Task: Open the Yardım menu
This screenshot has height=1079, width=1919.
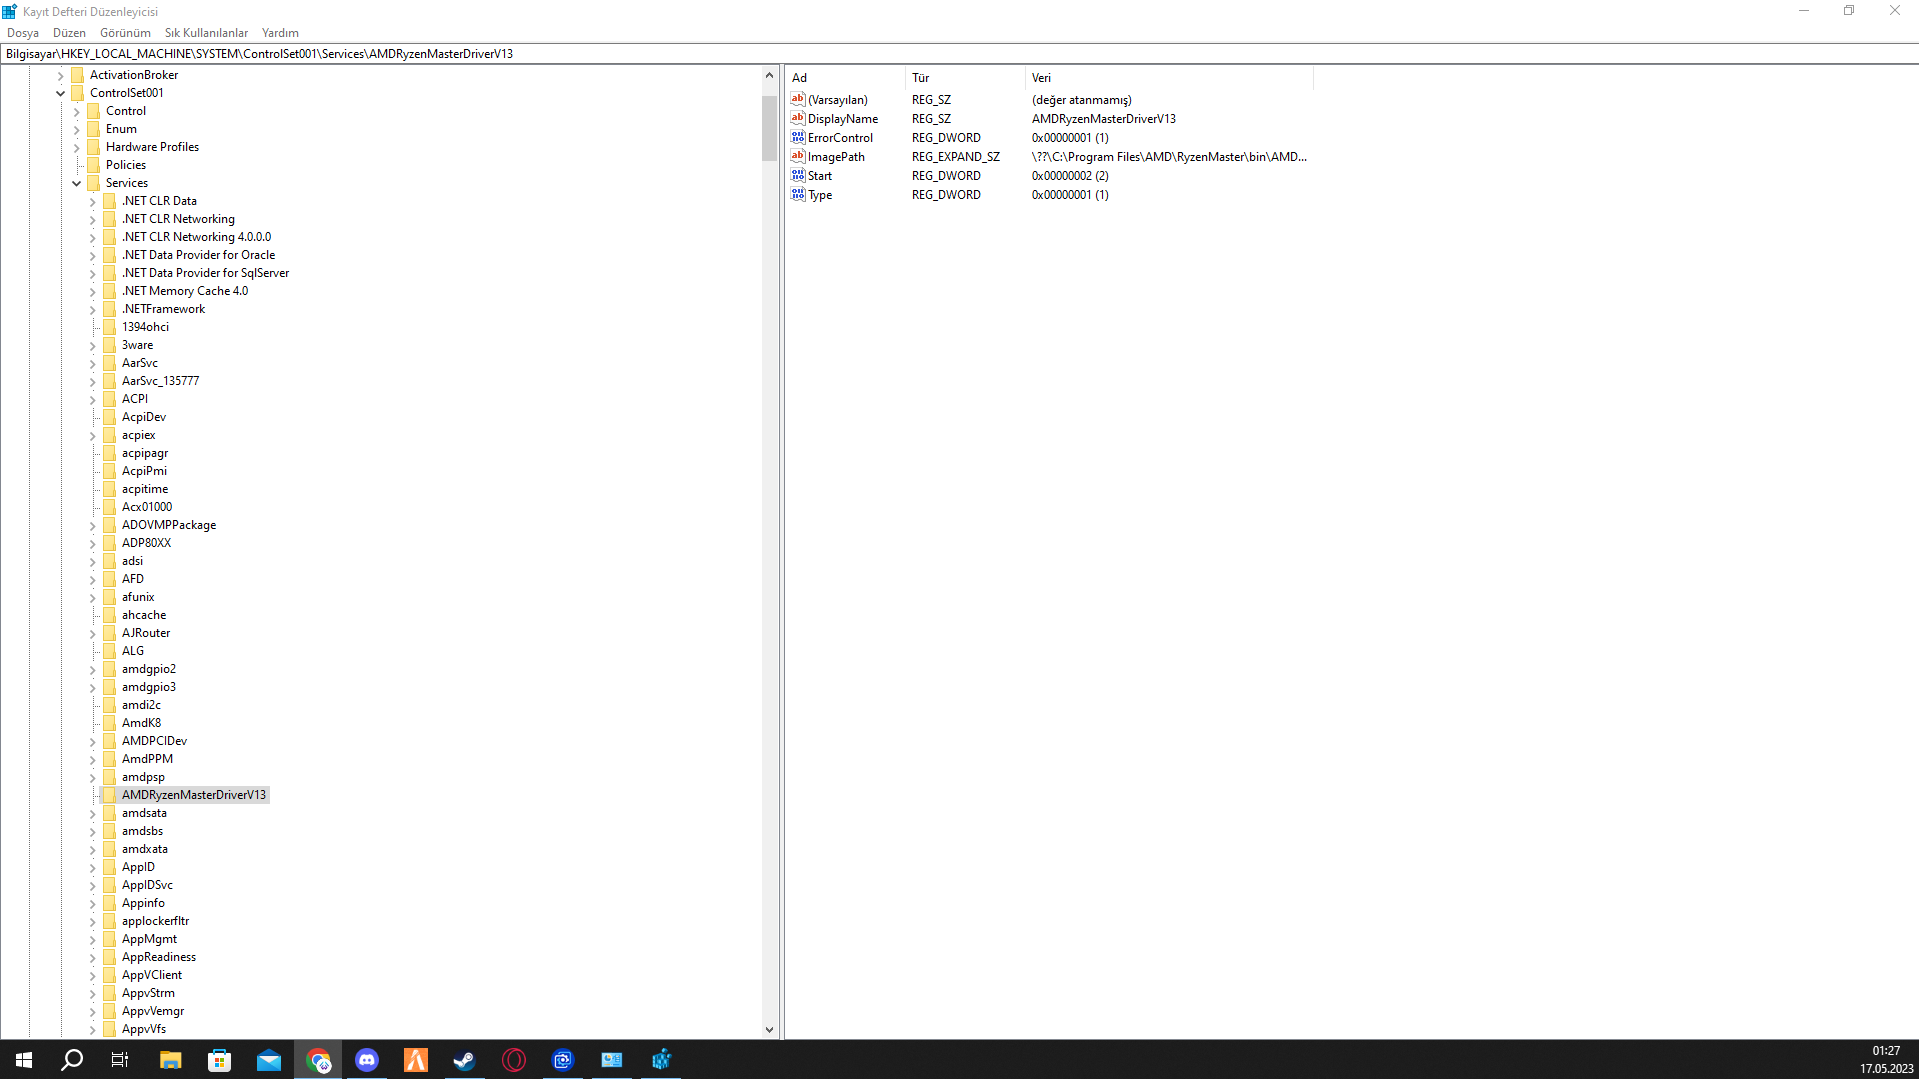Action: click(280, 33)
